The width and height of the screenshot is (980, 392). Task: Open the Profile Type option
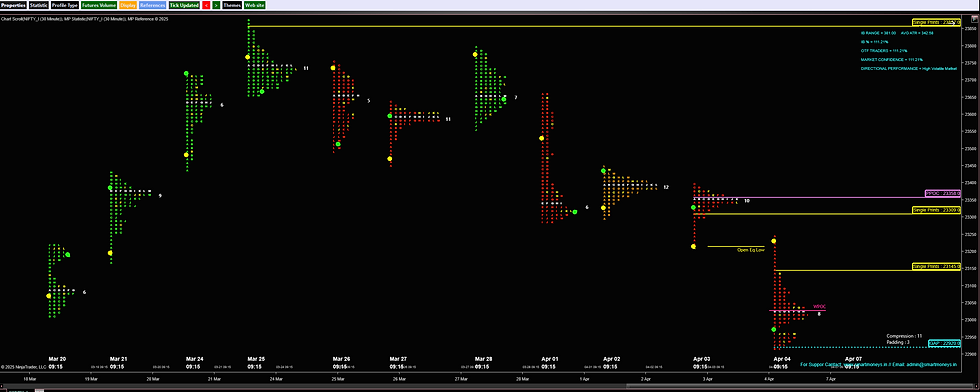pyautogui.click(x=65, y=5)
